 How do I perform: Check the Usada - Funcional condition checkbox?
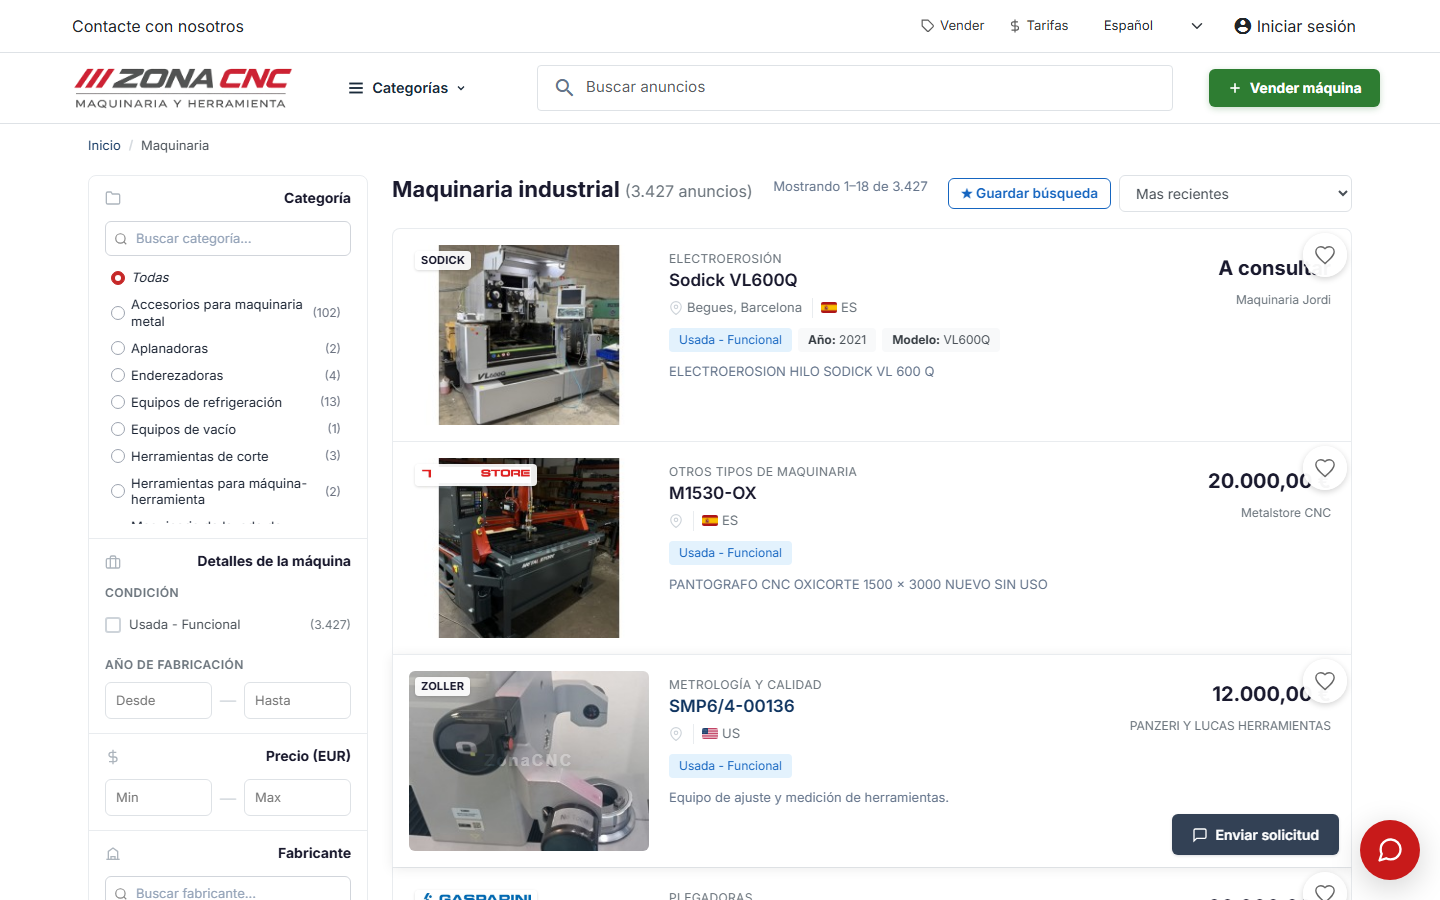[113, 625]
